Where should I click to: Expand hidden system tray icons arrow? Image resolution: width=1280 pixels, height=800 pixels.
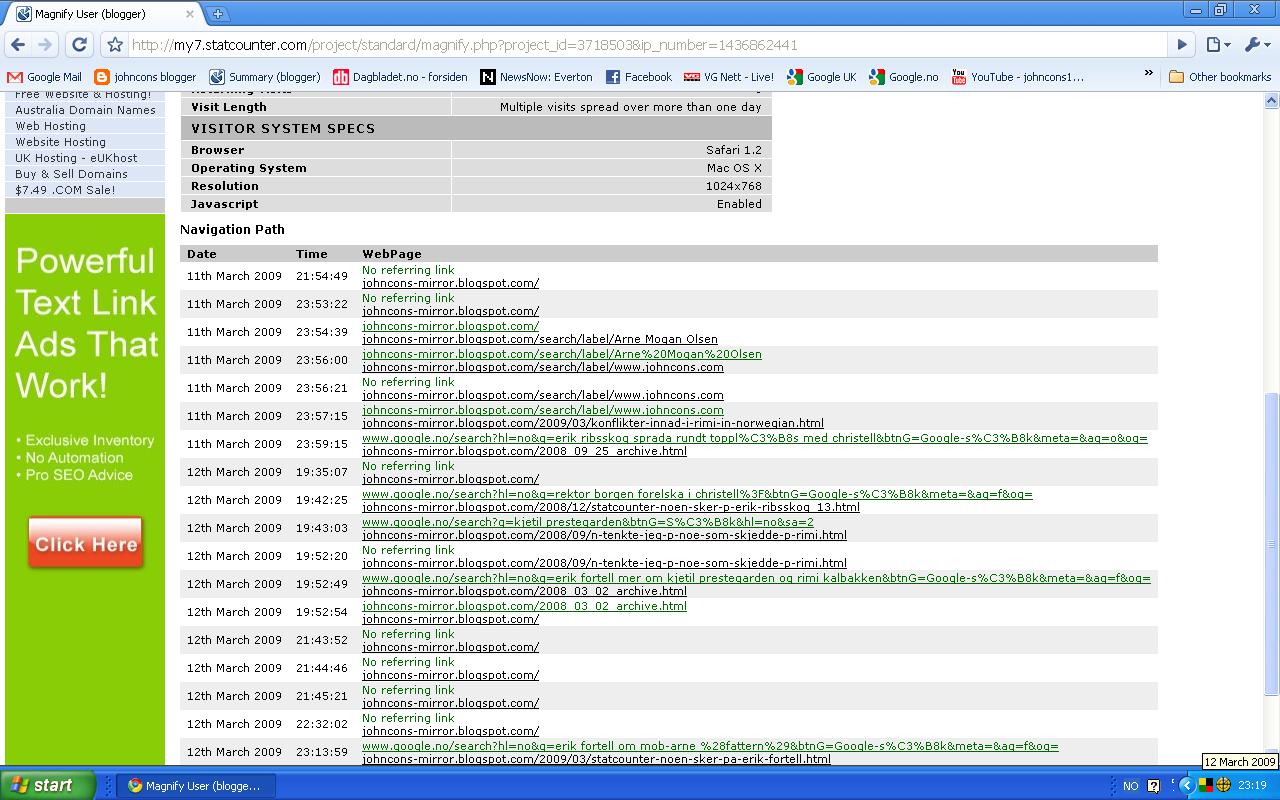[x=1187, y=786]
